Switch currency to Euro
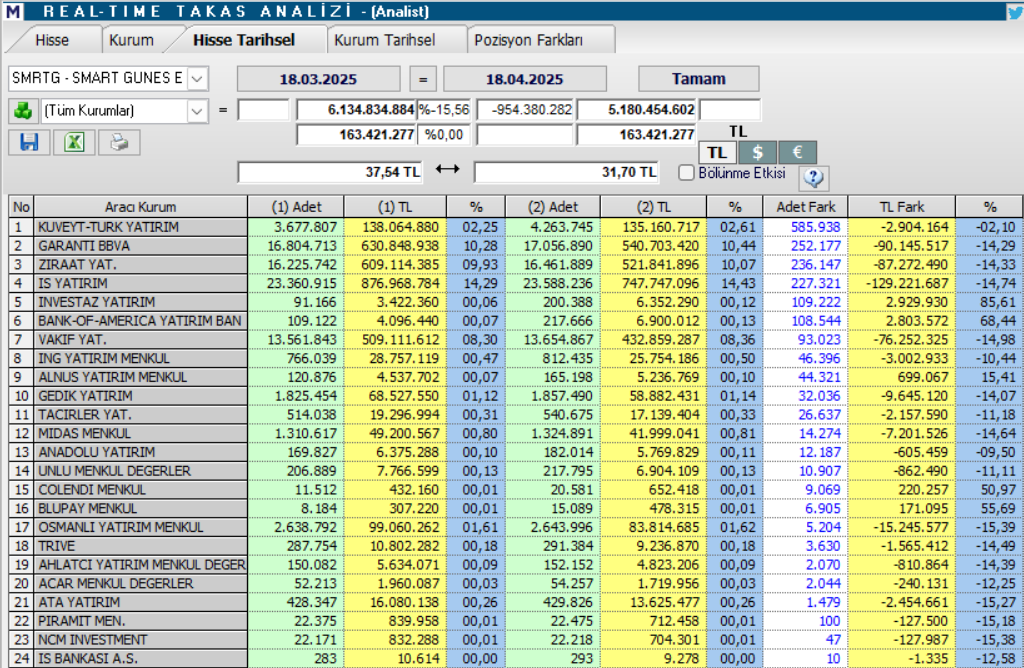 (797, 153)
